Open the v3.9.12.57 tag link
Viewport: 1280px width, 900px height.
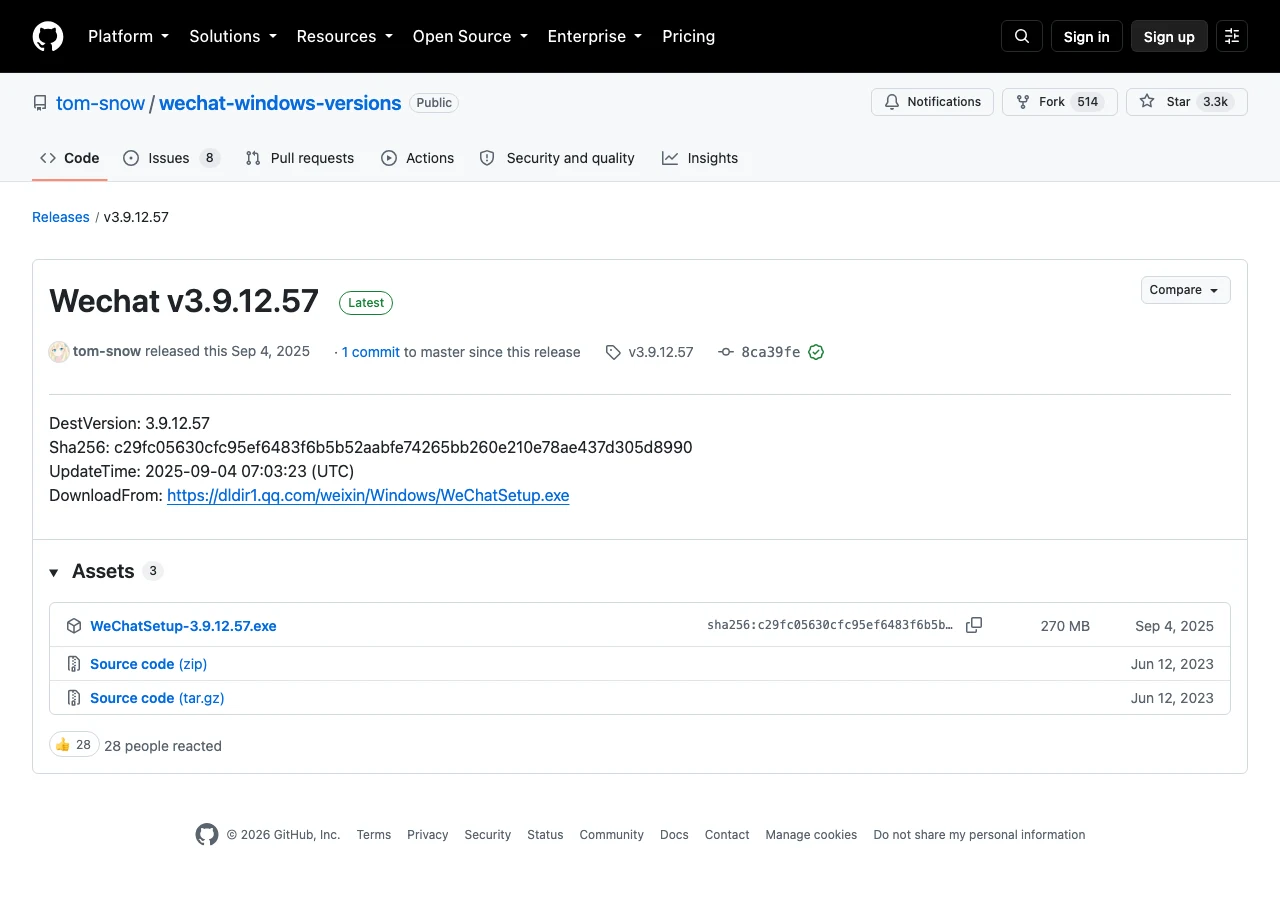coord(650,352)
